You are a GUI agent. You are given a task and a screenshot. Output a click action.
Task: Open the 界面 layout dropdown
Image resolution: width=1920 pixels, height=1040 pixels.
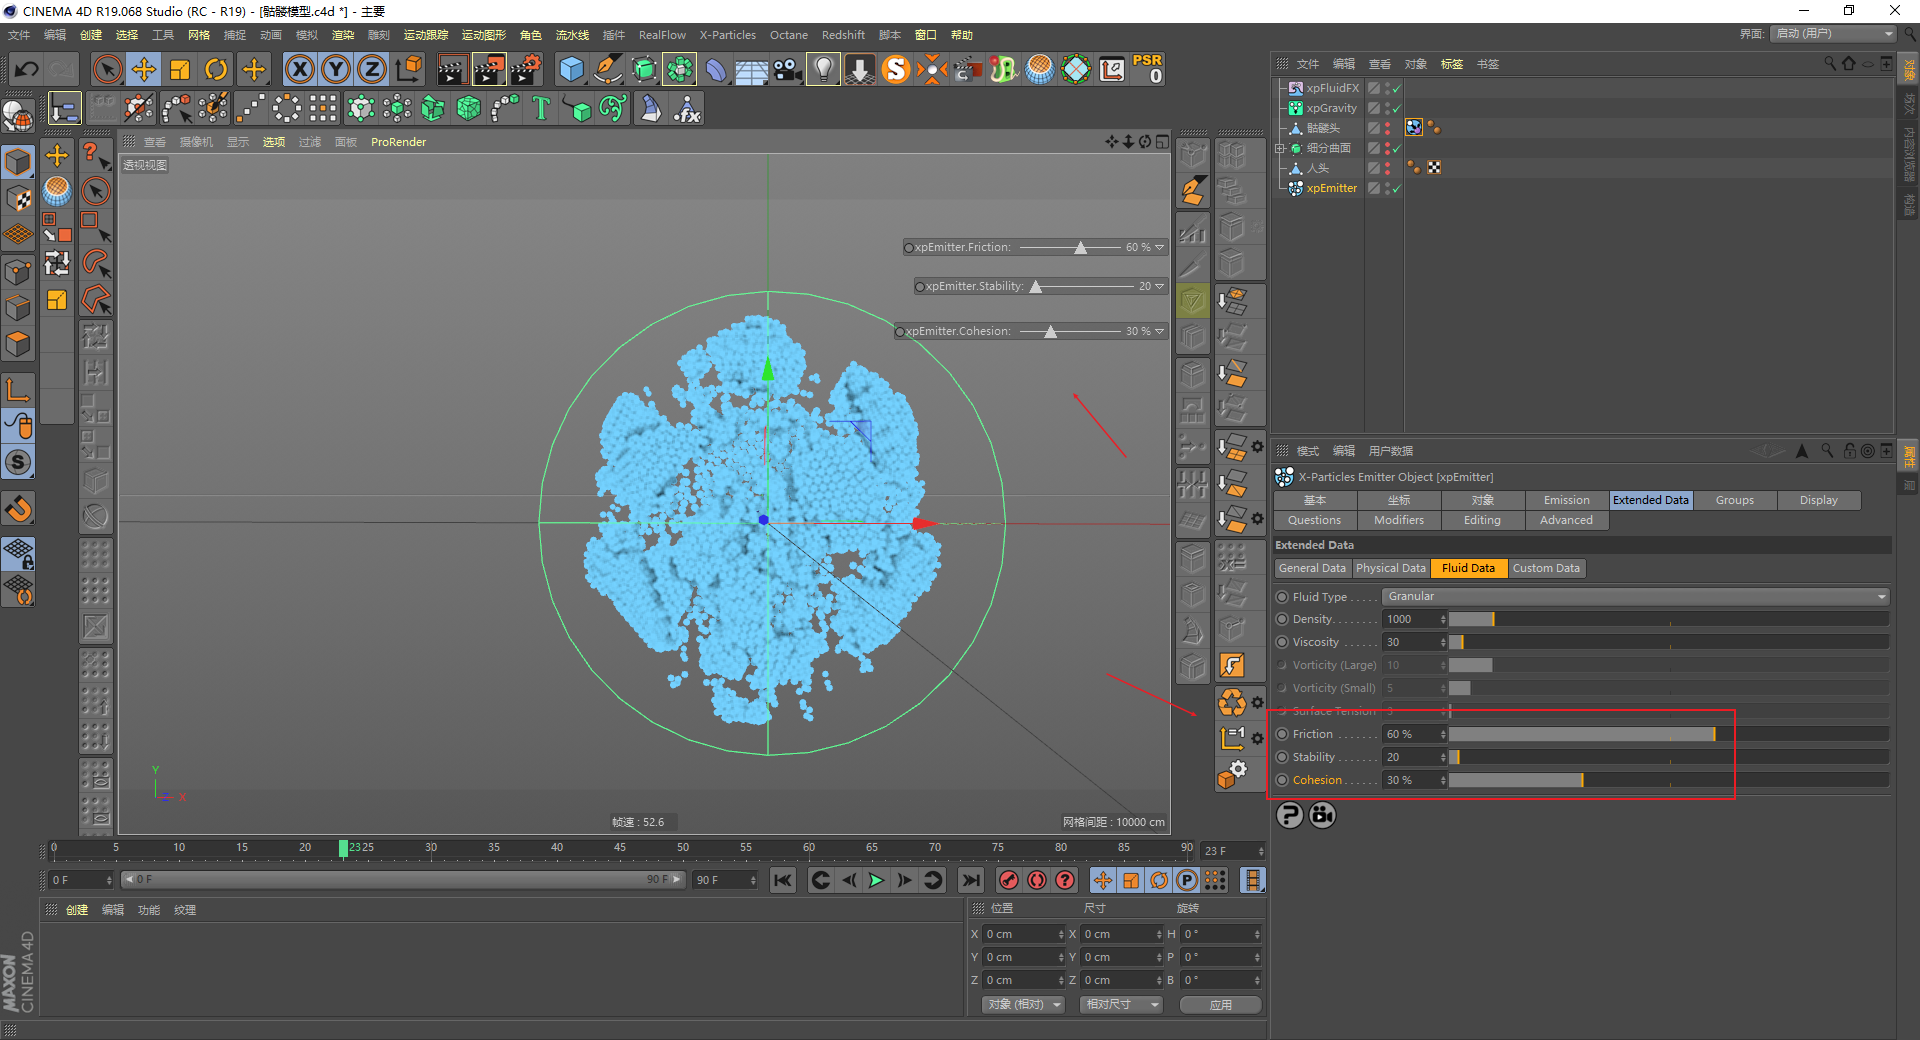[1834, 33]
